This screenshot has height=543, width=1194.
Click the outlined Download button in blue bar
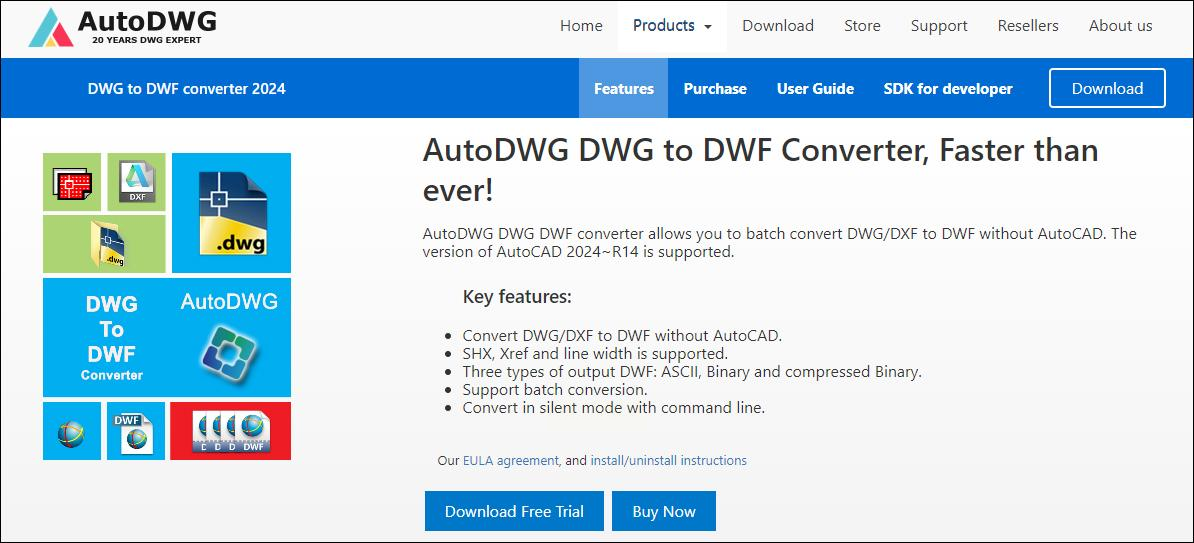click(1107, 88)
